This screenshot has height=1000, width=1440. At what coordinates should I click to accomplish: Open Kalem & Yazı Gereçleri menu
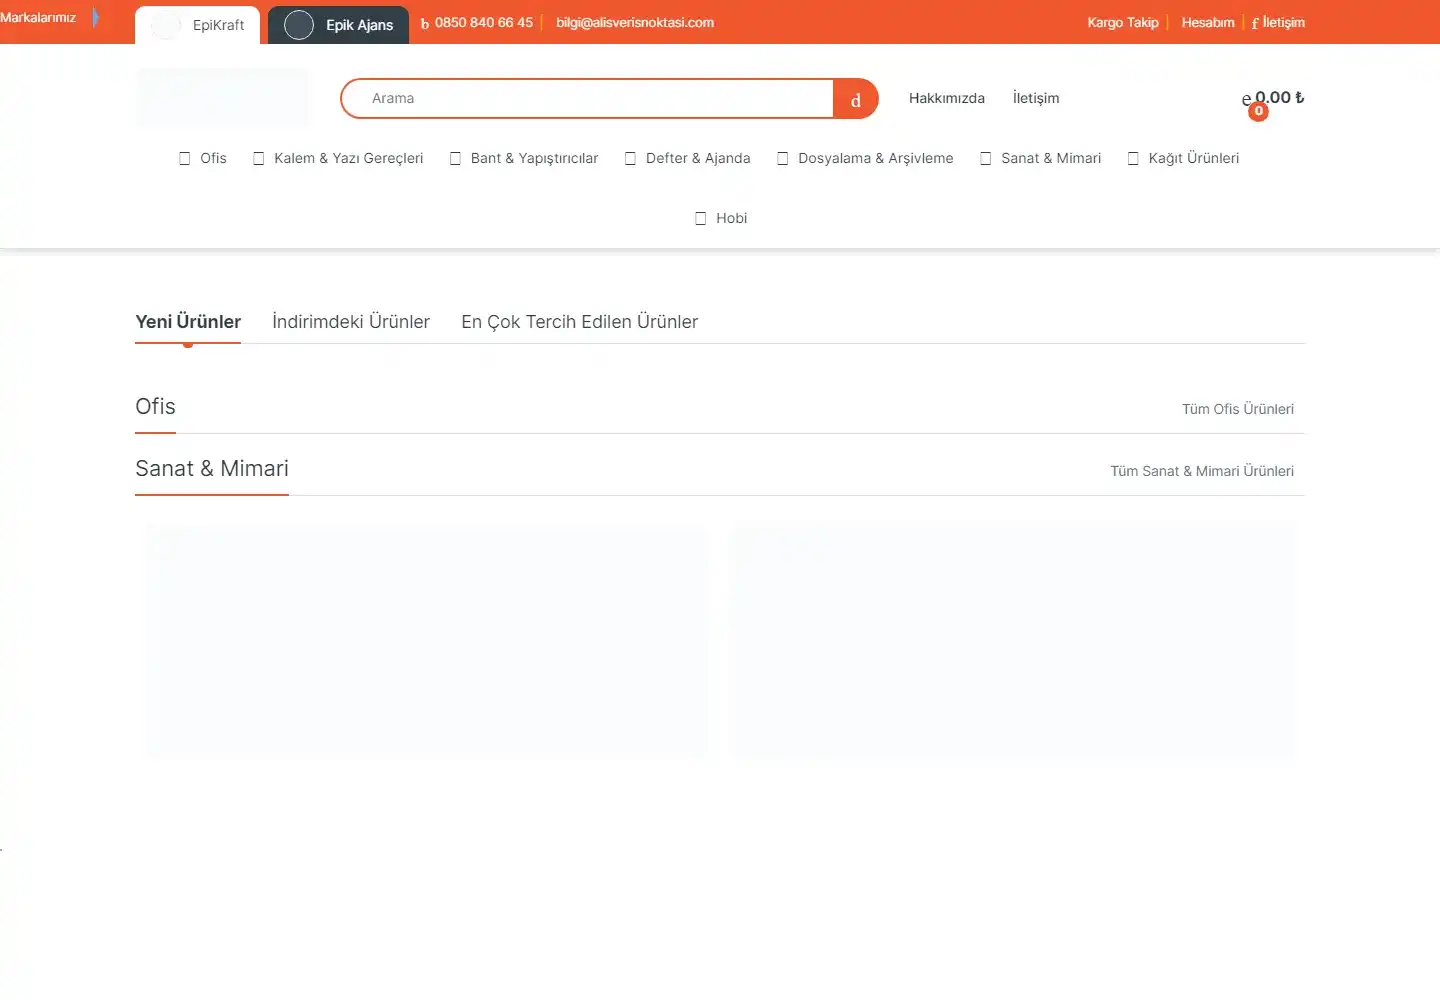click(x=338, y=158)
